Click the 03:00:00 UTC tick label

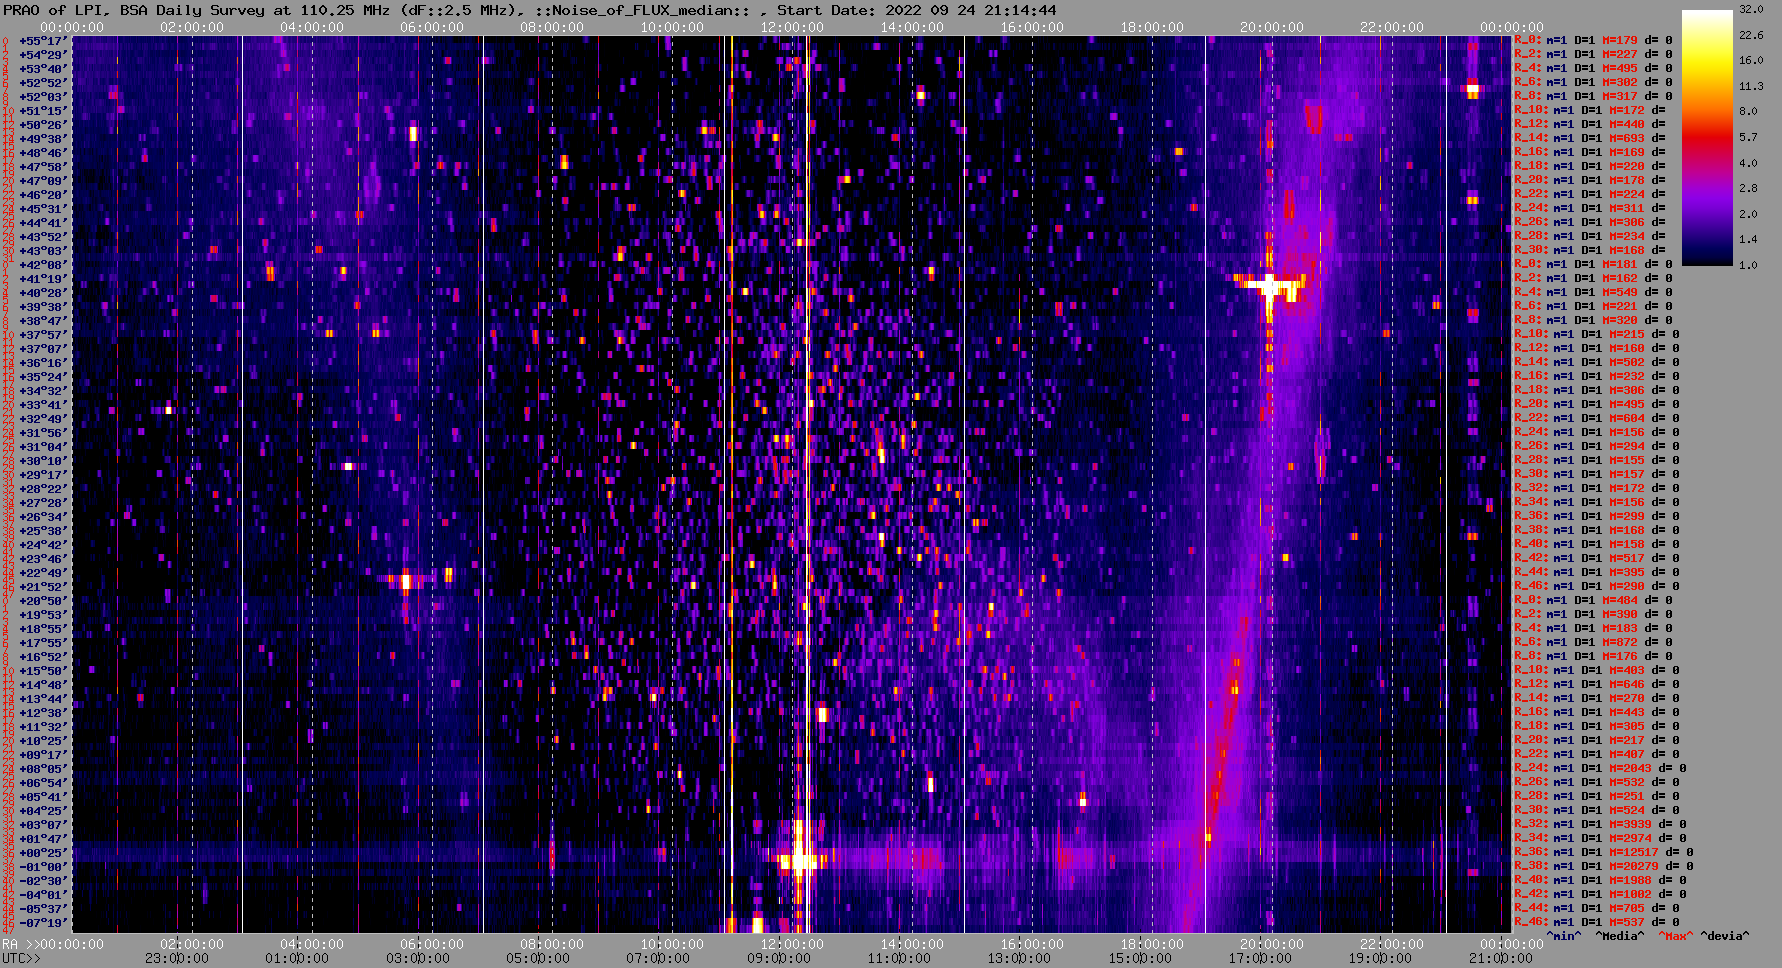point(418,958)
